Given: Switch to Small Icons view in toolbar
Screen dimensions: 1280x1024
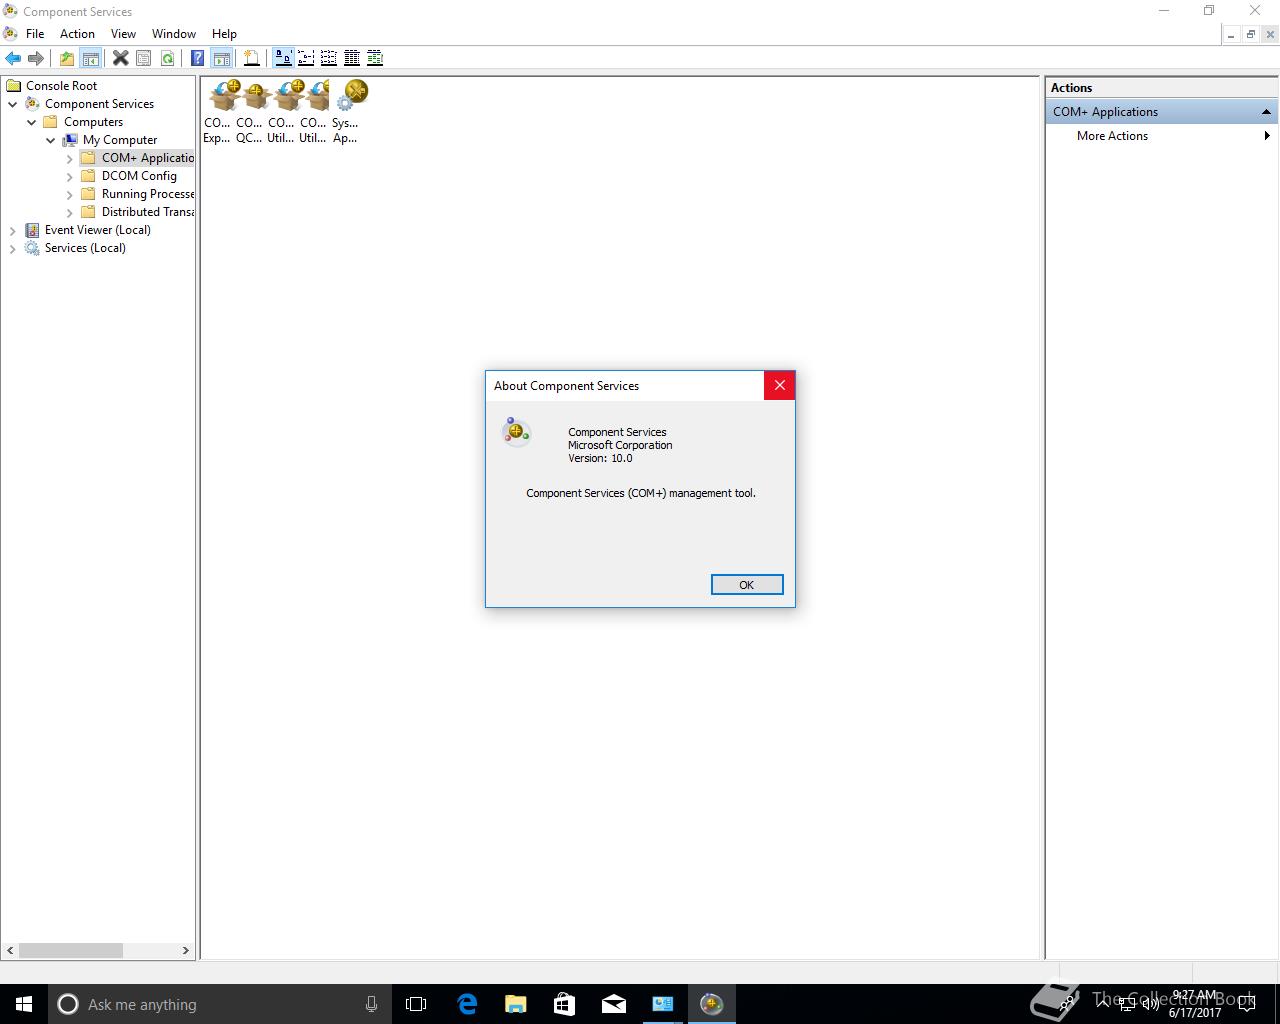Looking at the screenshot, I should click(x=306, y=58).
